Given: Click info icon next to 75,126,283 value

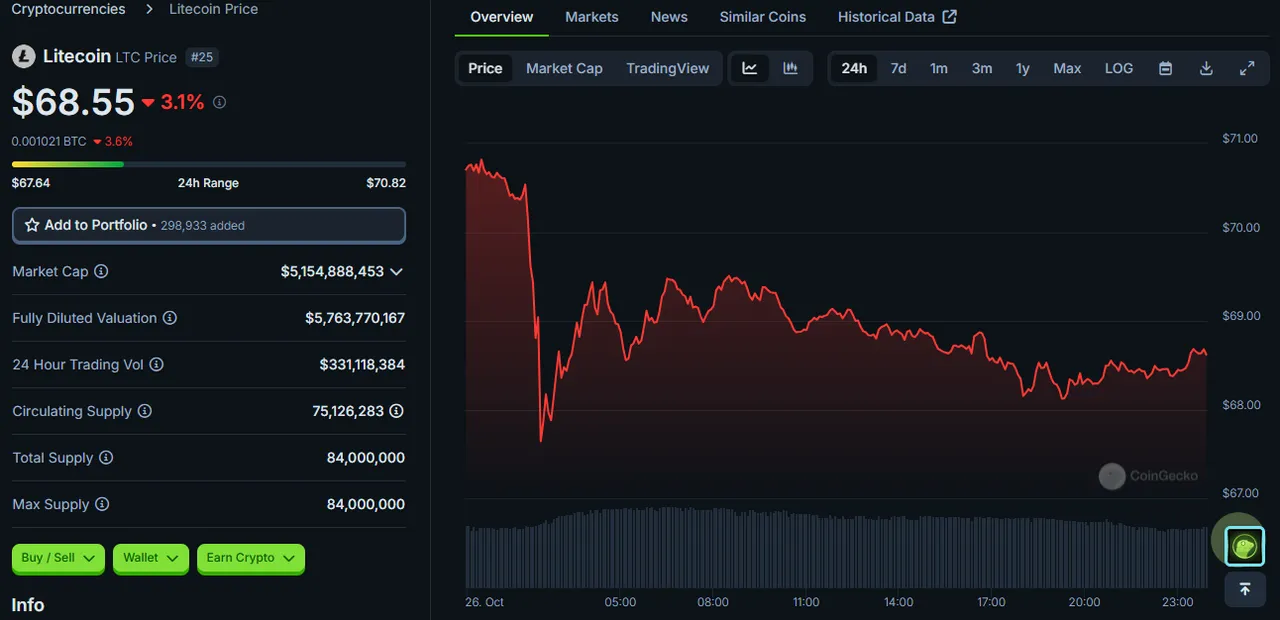Looking at the screenshot, I should 397,411.
